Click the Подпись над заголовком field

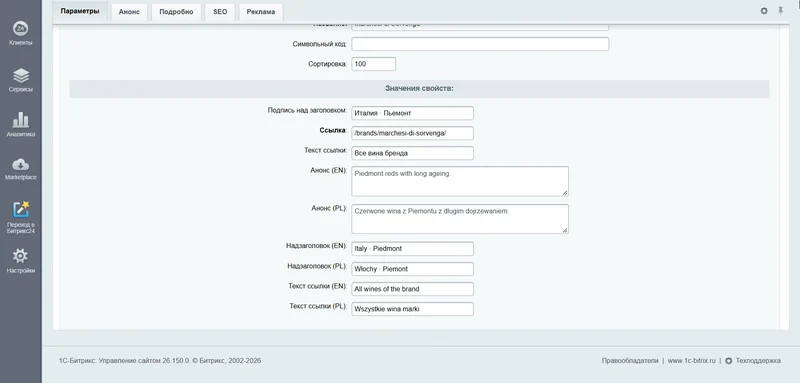tap(412, 113)
